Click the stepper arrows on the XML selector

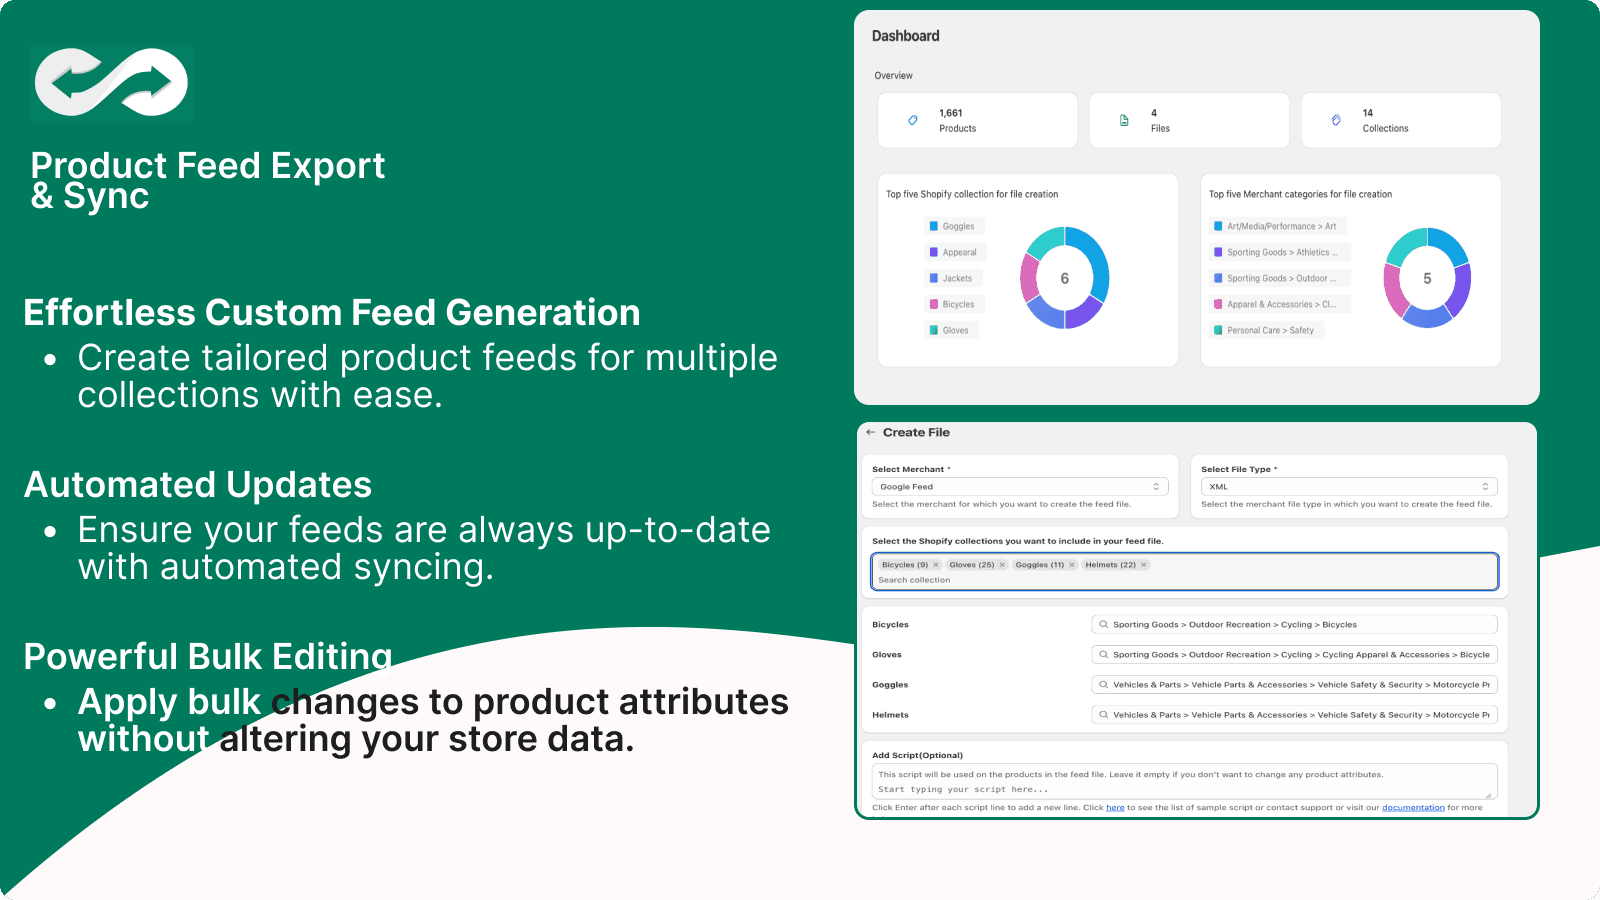(1488, 486)
